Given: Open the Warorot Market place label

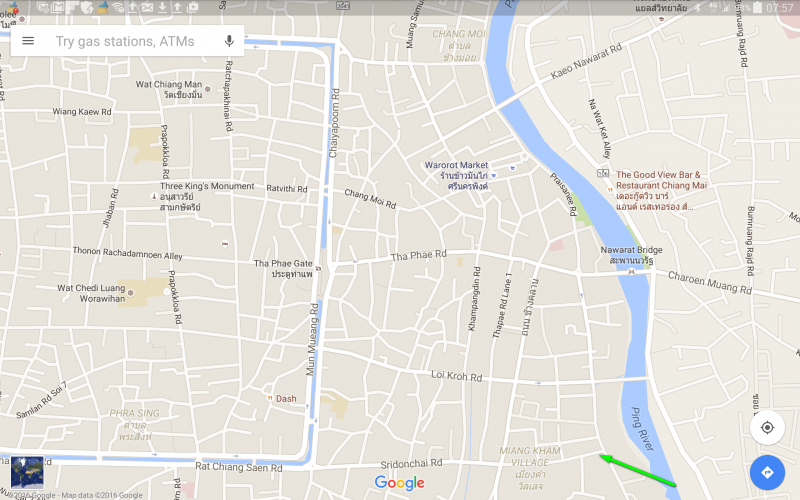Looking at the screenshot, I should (x=456, y=165).
